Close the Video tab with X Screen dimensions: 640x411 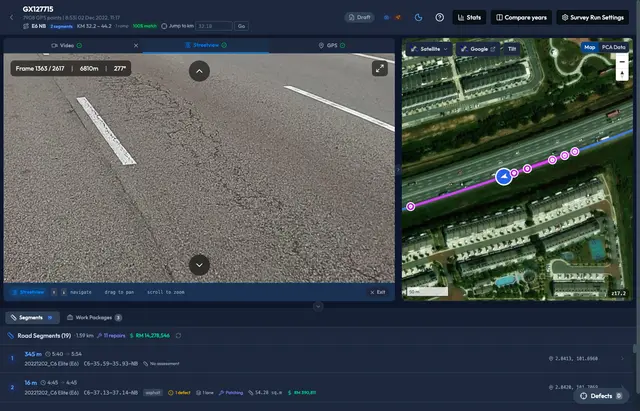pyautogui.click(x=136, y=45)
